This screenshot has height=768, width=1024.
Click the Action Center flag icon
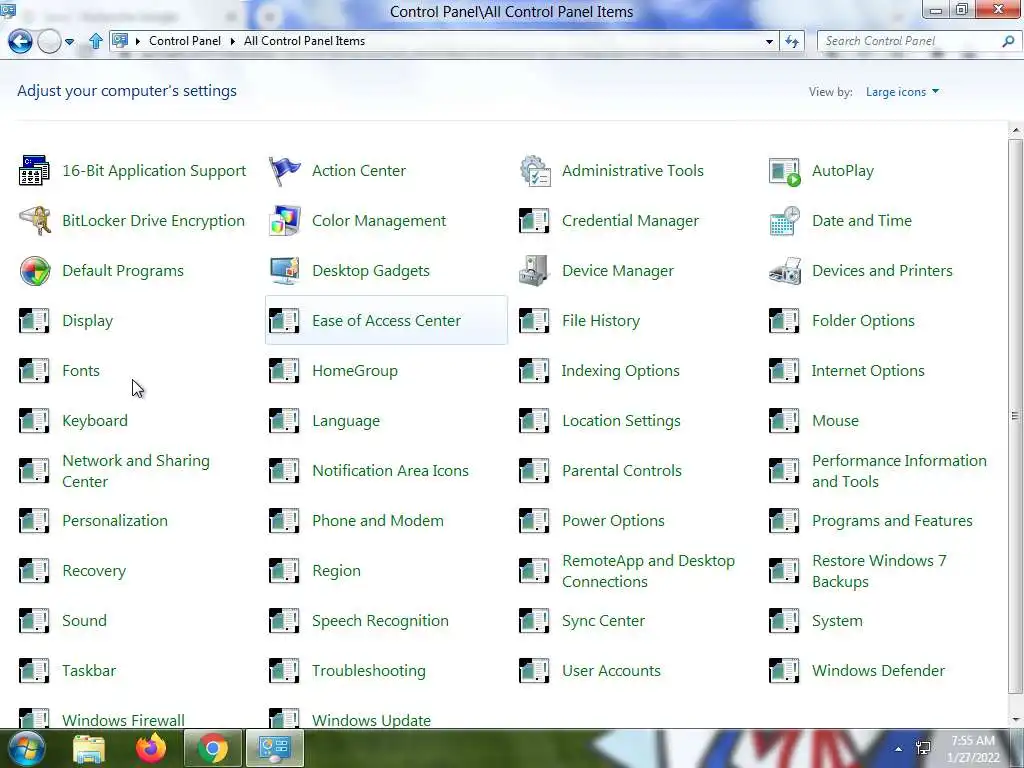click(284, 170)
